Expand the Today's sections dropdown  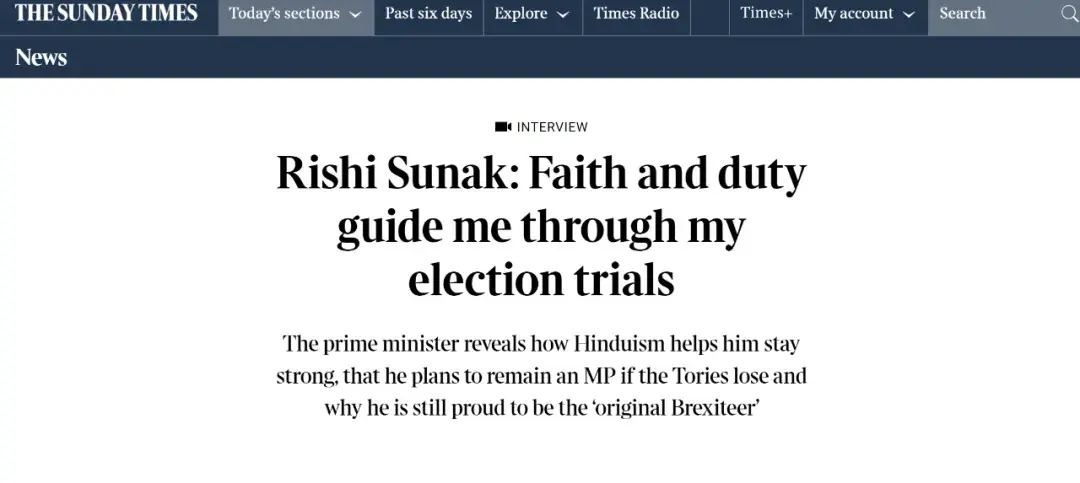pyautogui.click(x=295, y=15)
